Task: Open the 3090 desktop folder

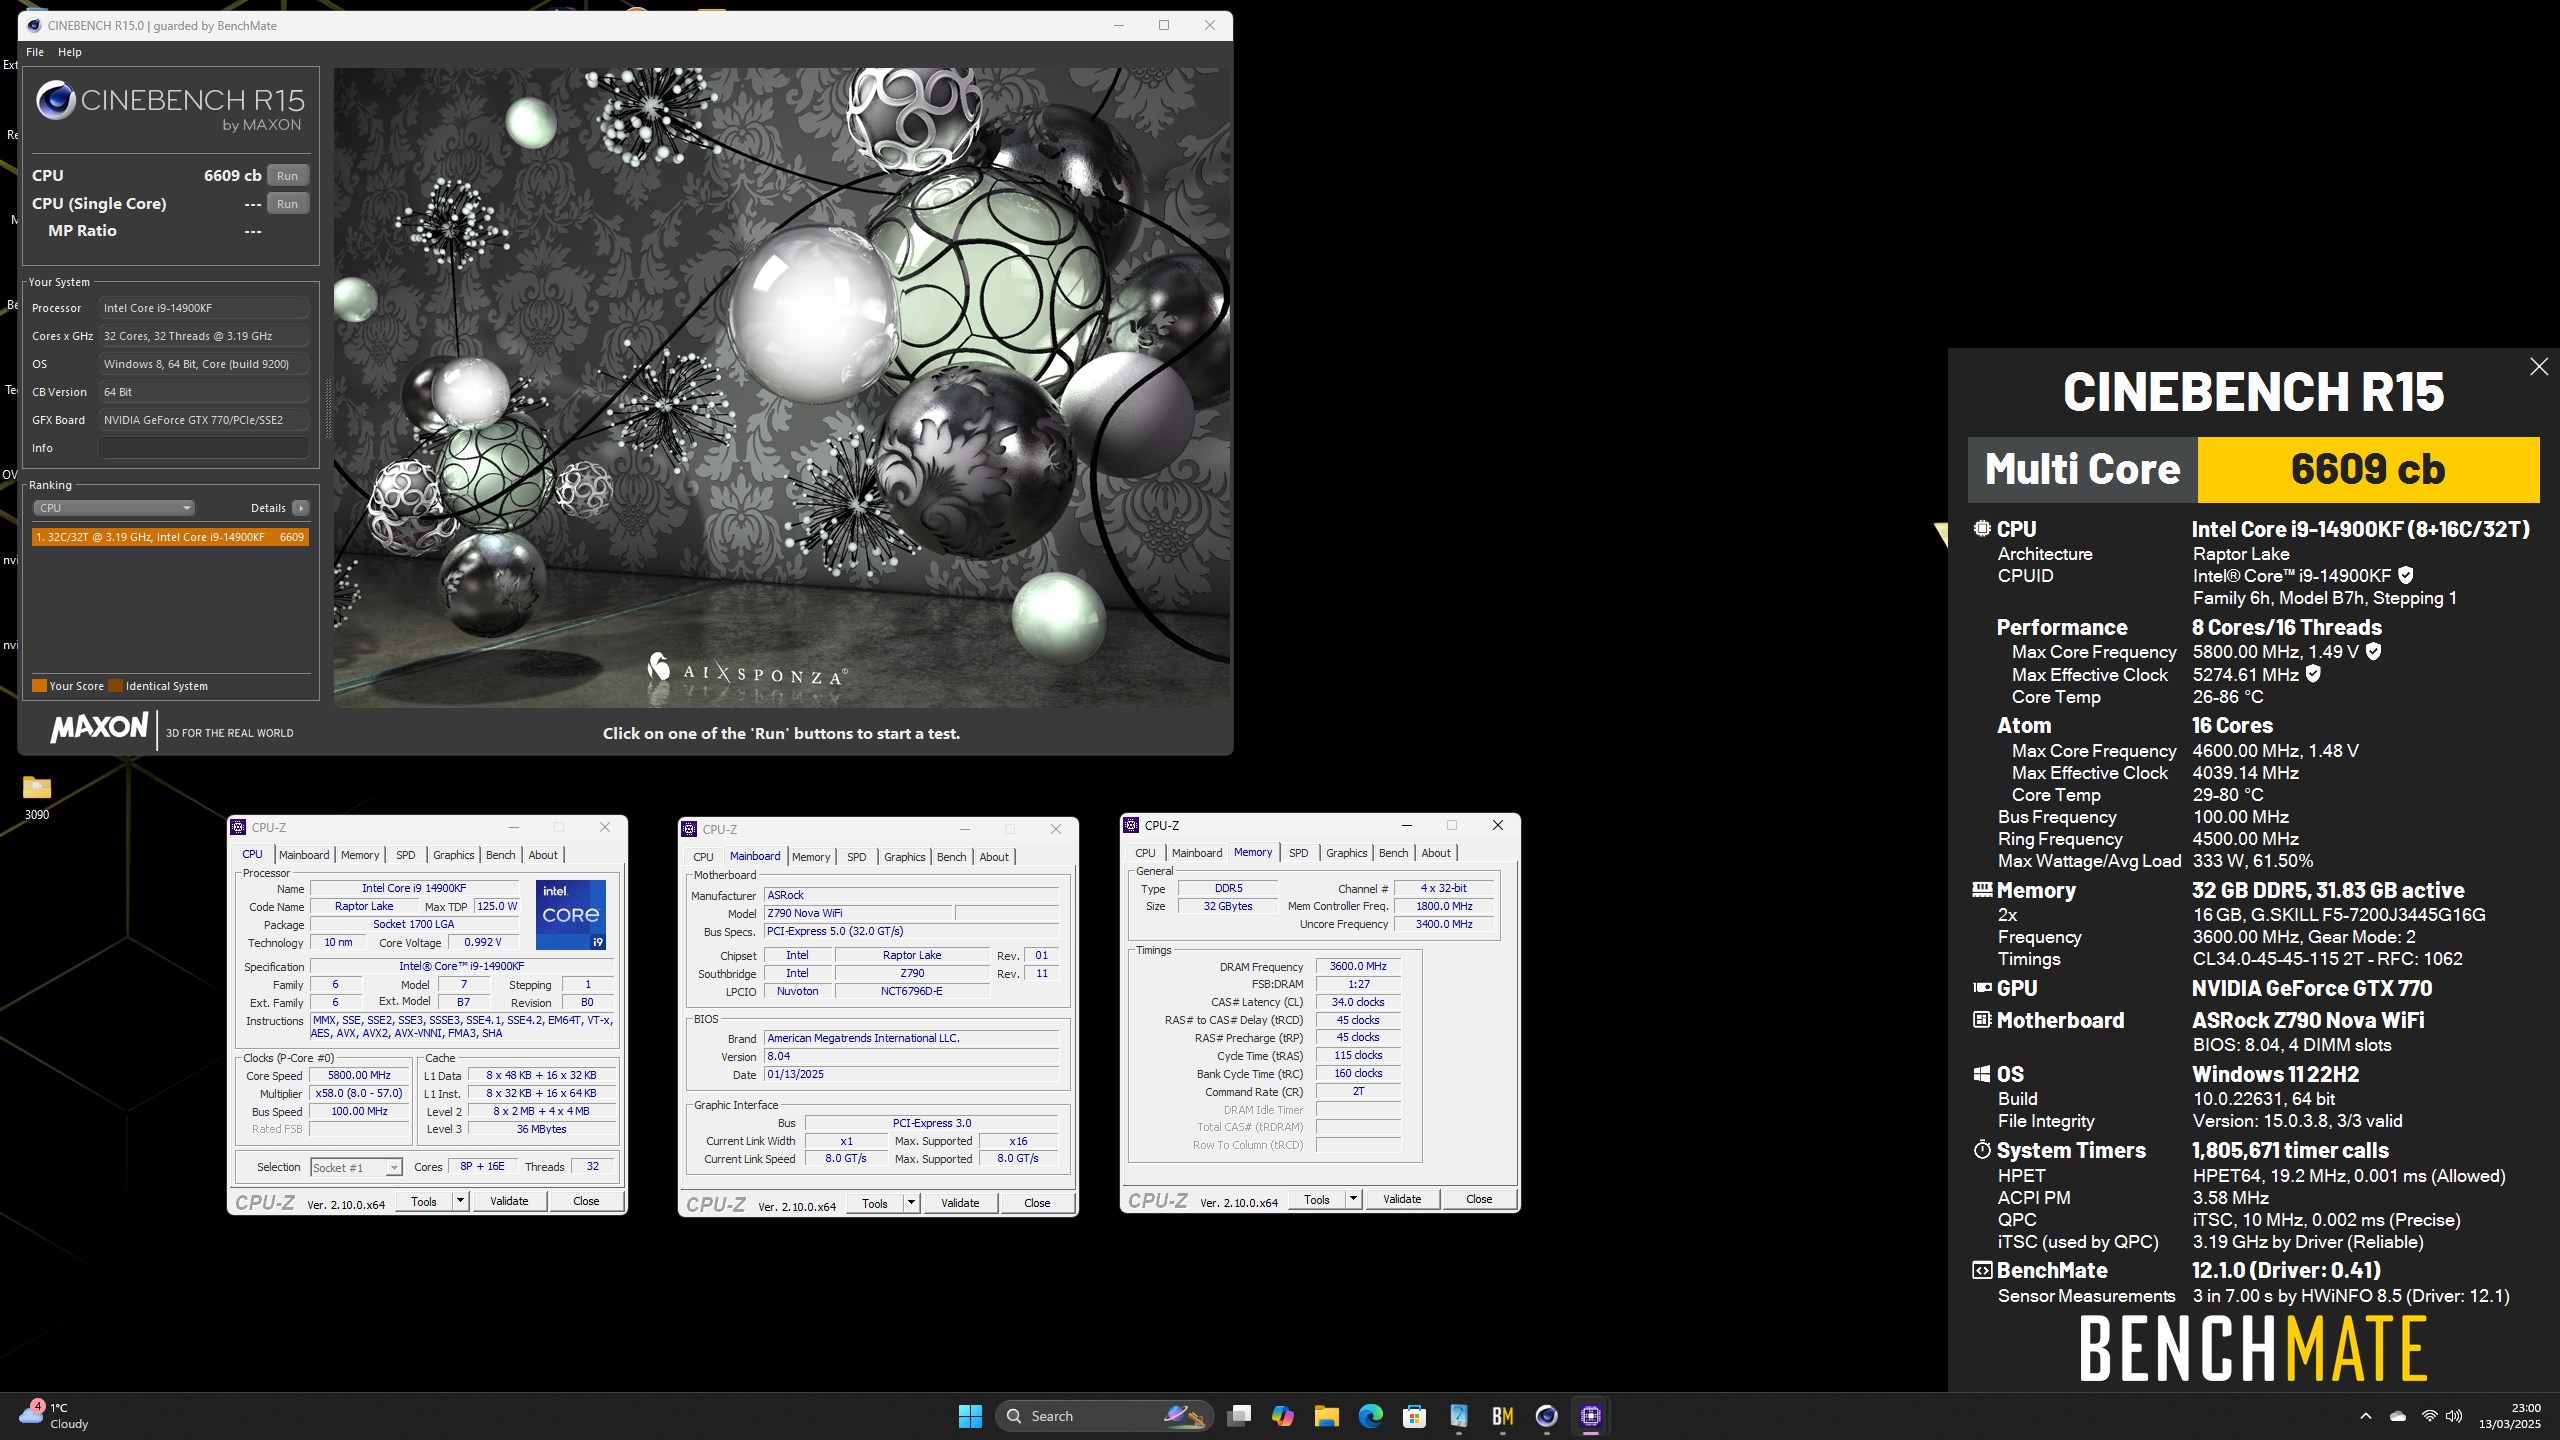Action: [x=37, y=797]
